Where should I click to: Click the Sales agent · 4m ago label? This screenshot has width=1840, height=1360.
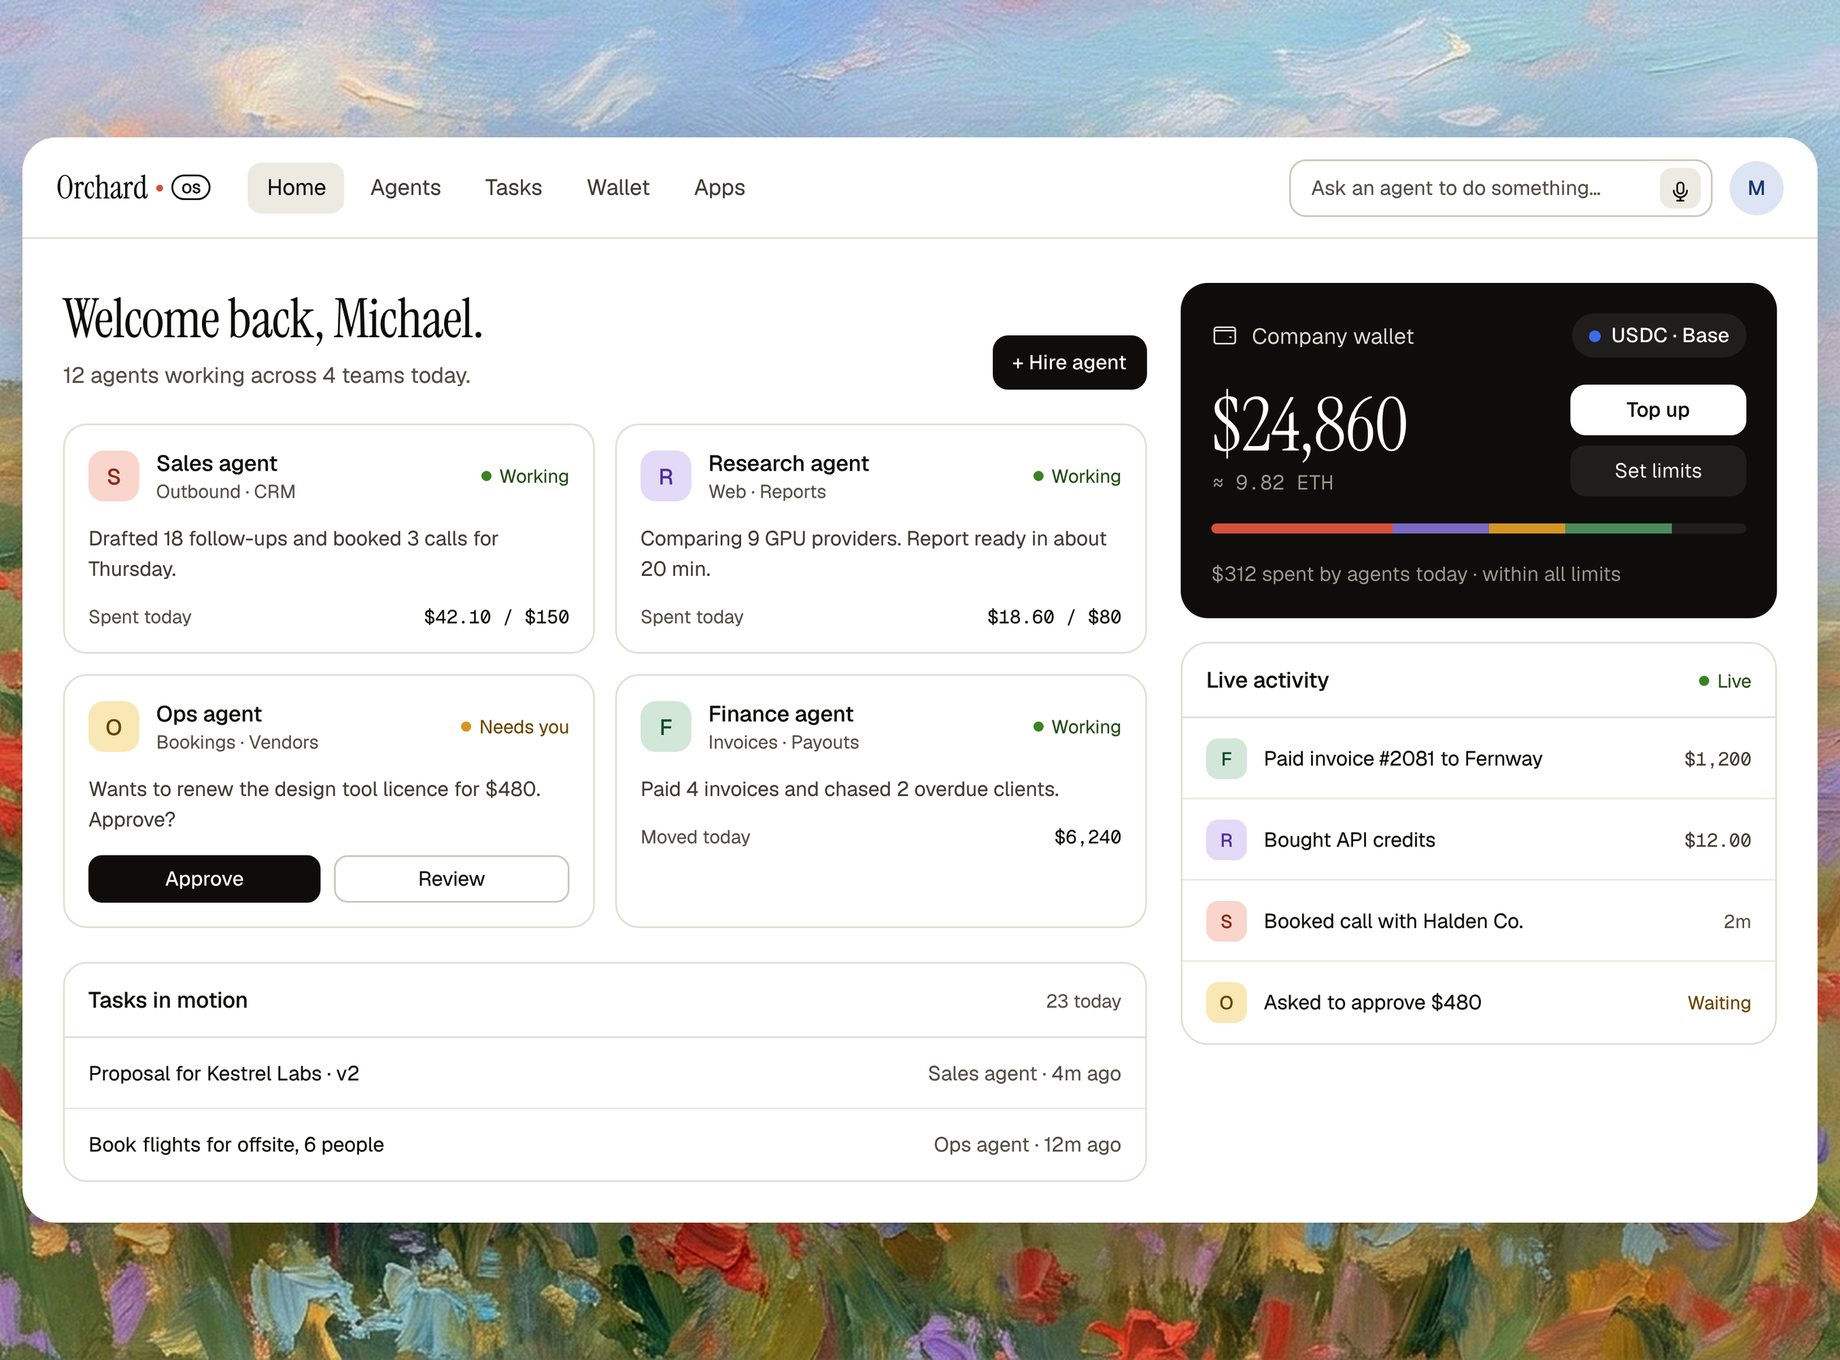pos(1024,1073)
